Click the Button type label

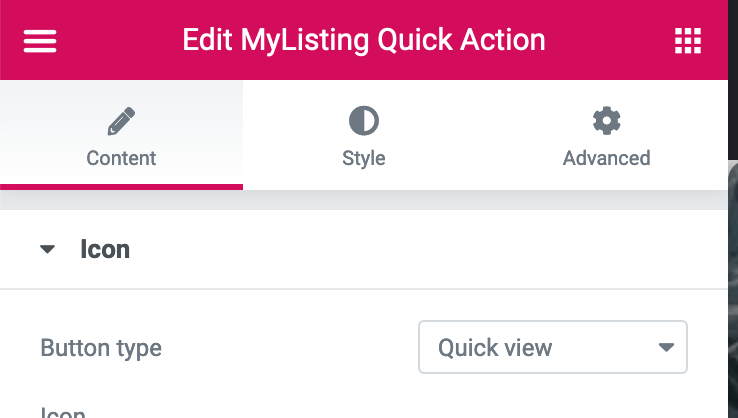point(101,348)
